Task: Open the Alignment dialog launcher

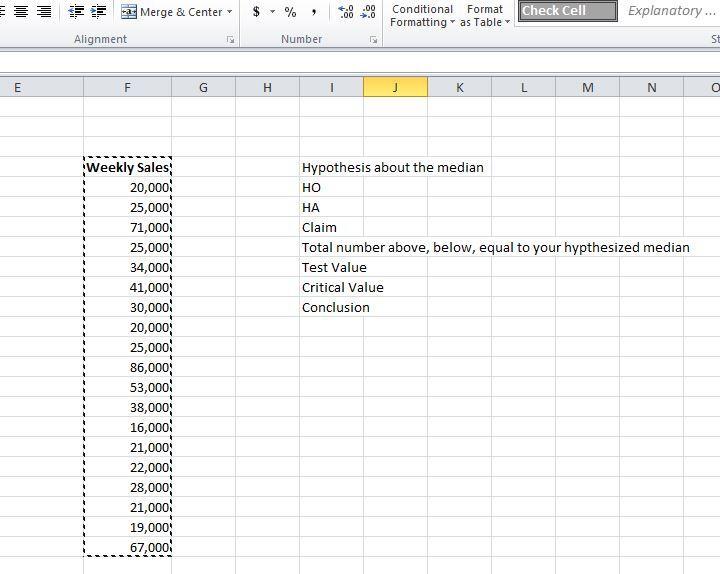Action: [230, 40]
